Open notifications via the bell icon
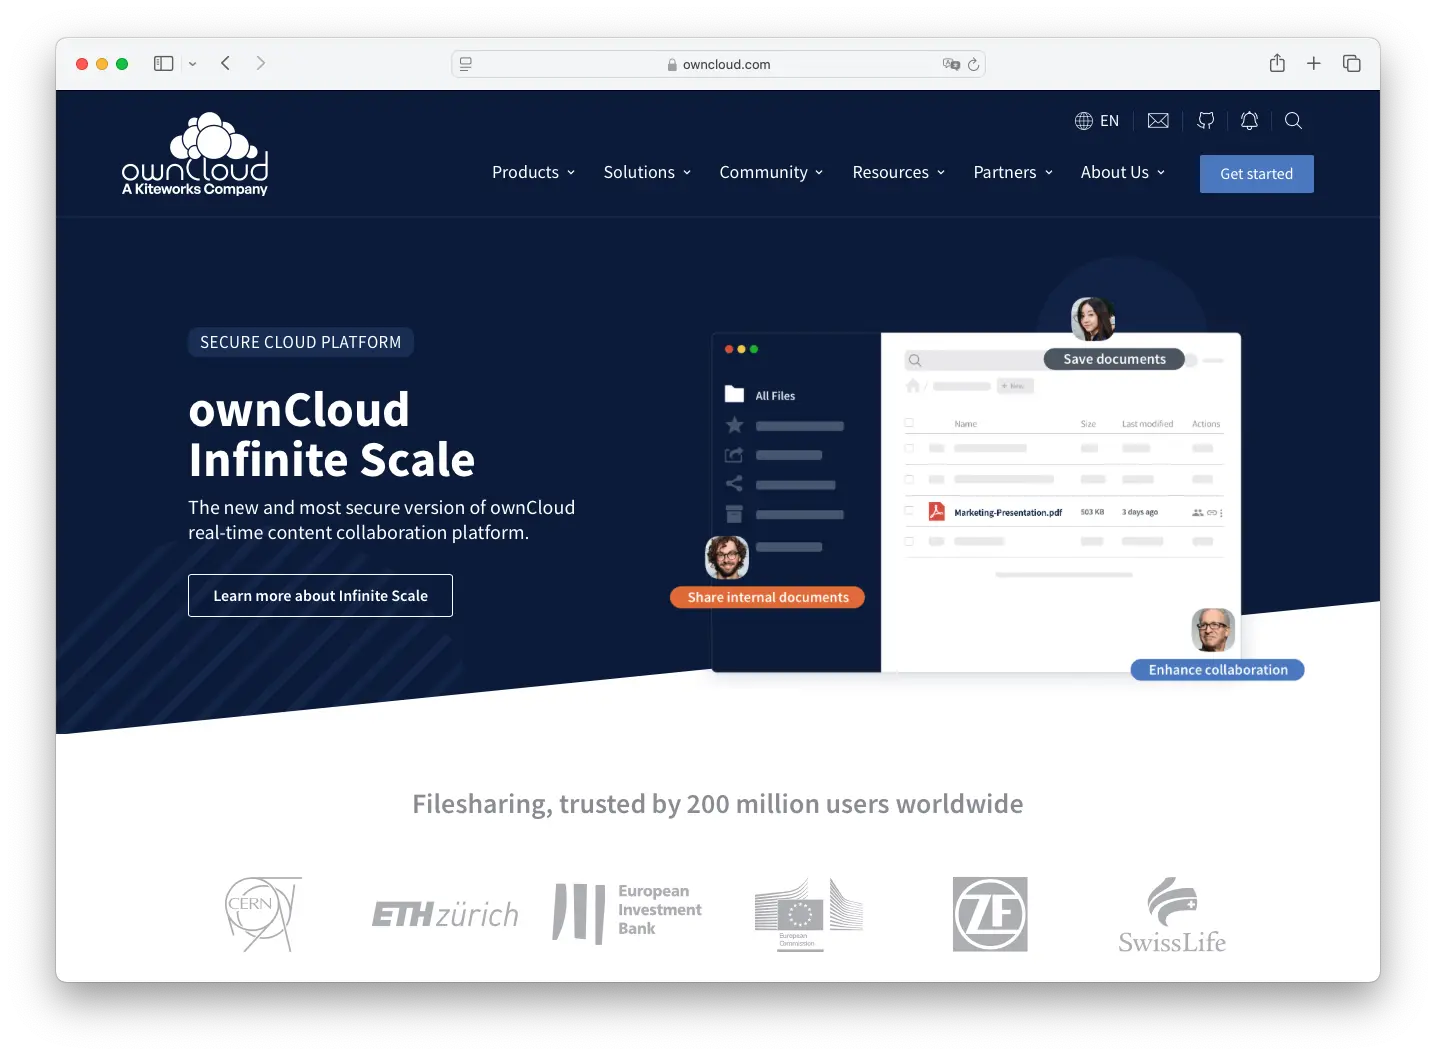 tap(1249, 121)
